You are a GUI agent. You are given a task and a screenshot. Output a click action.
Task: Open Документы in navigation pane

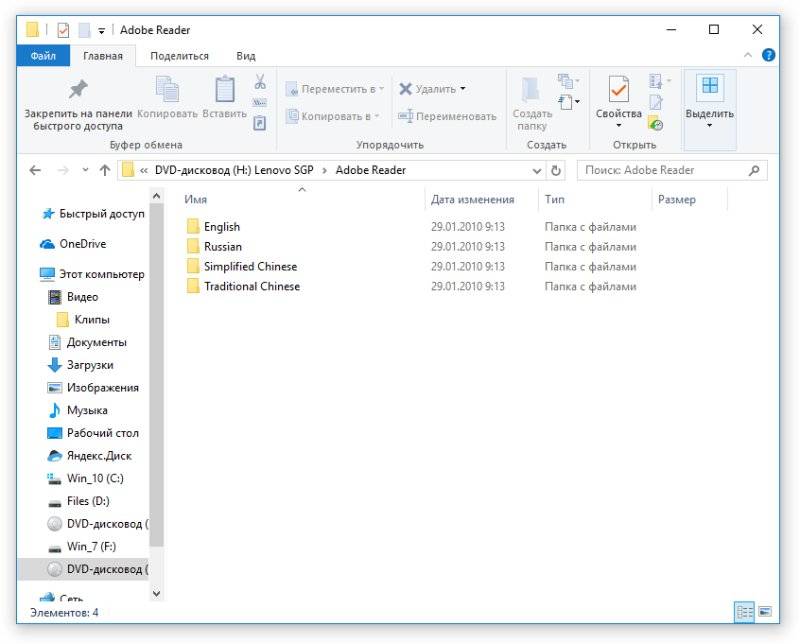click(87, 342)
